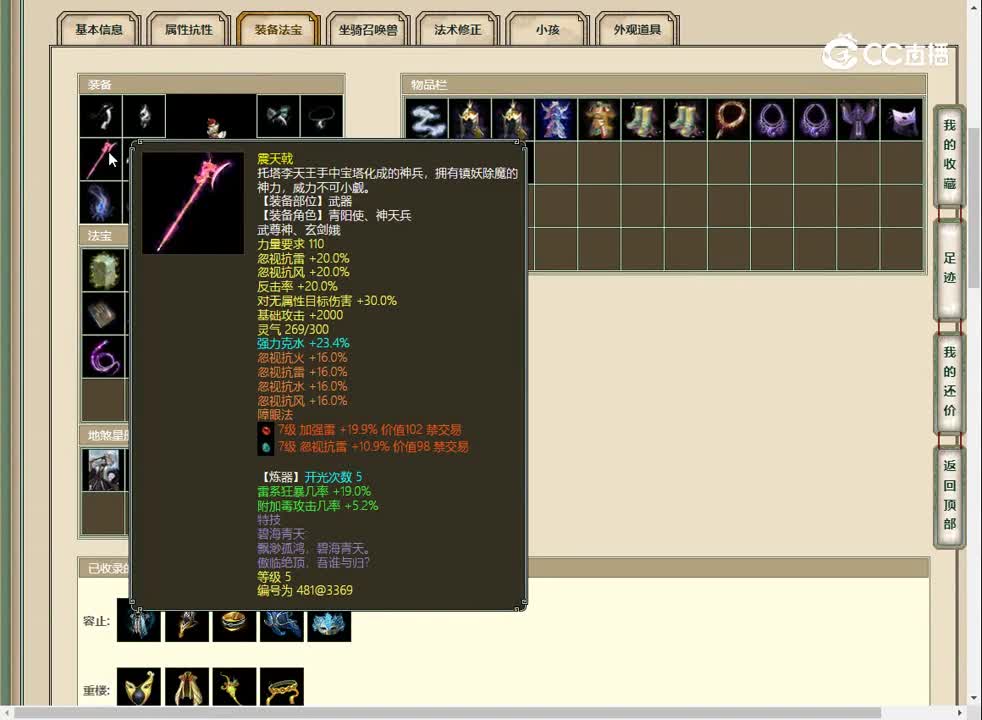The image size is (982, 720).
Task: Click the 编号为 481@3369 text
Action: 305,590
